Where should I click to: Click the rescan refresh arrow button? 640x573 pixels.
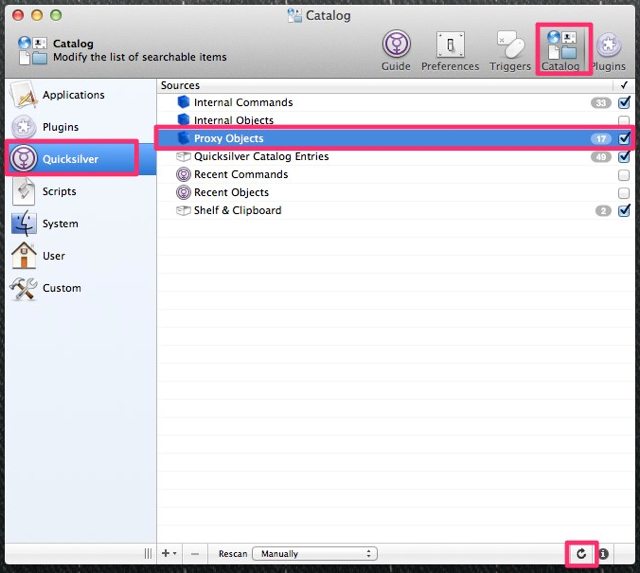click(581, 554)
